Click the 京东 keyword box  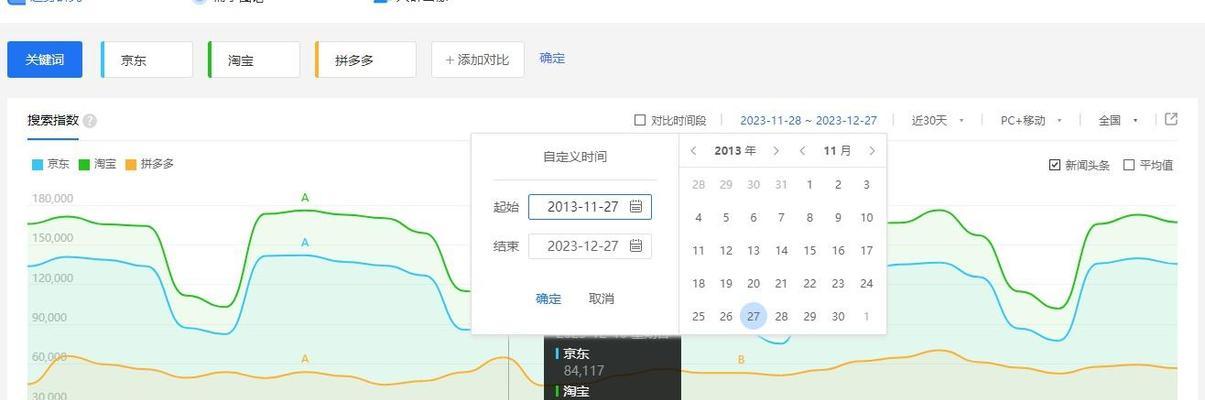pos(147,60)
